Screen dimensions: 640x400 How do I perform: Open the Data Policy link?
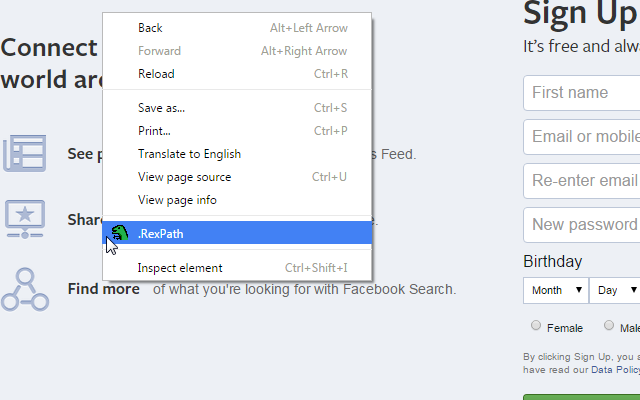pyautogui.click(x=615, y=370)
